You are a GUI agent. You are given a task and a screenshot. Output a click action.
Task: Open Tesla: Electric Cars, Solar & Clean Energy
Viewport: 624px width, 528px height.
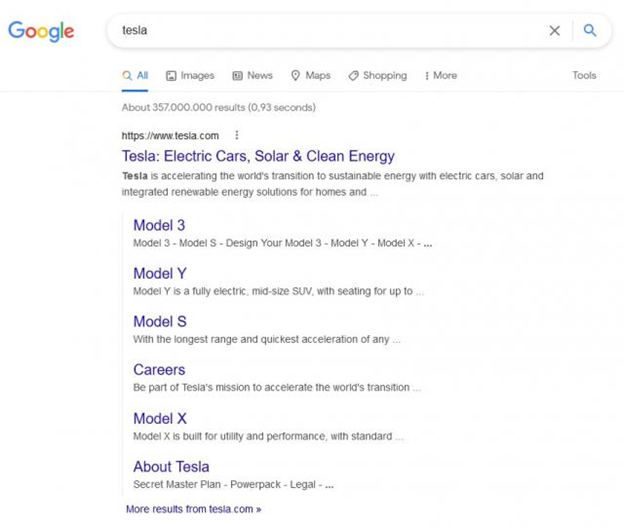click(x=258, y=156)
